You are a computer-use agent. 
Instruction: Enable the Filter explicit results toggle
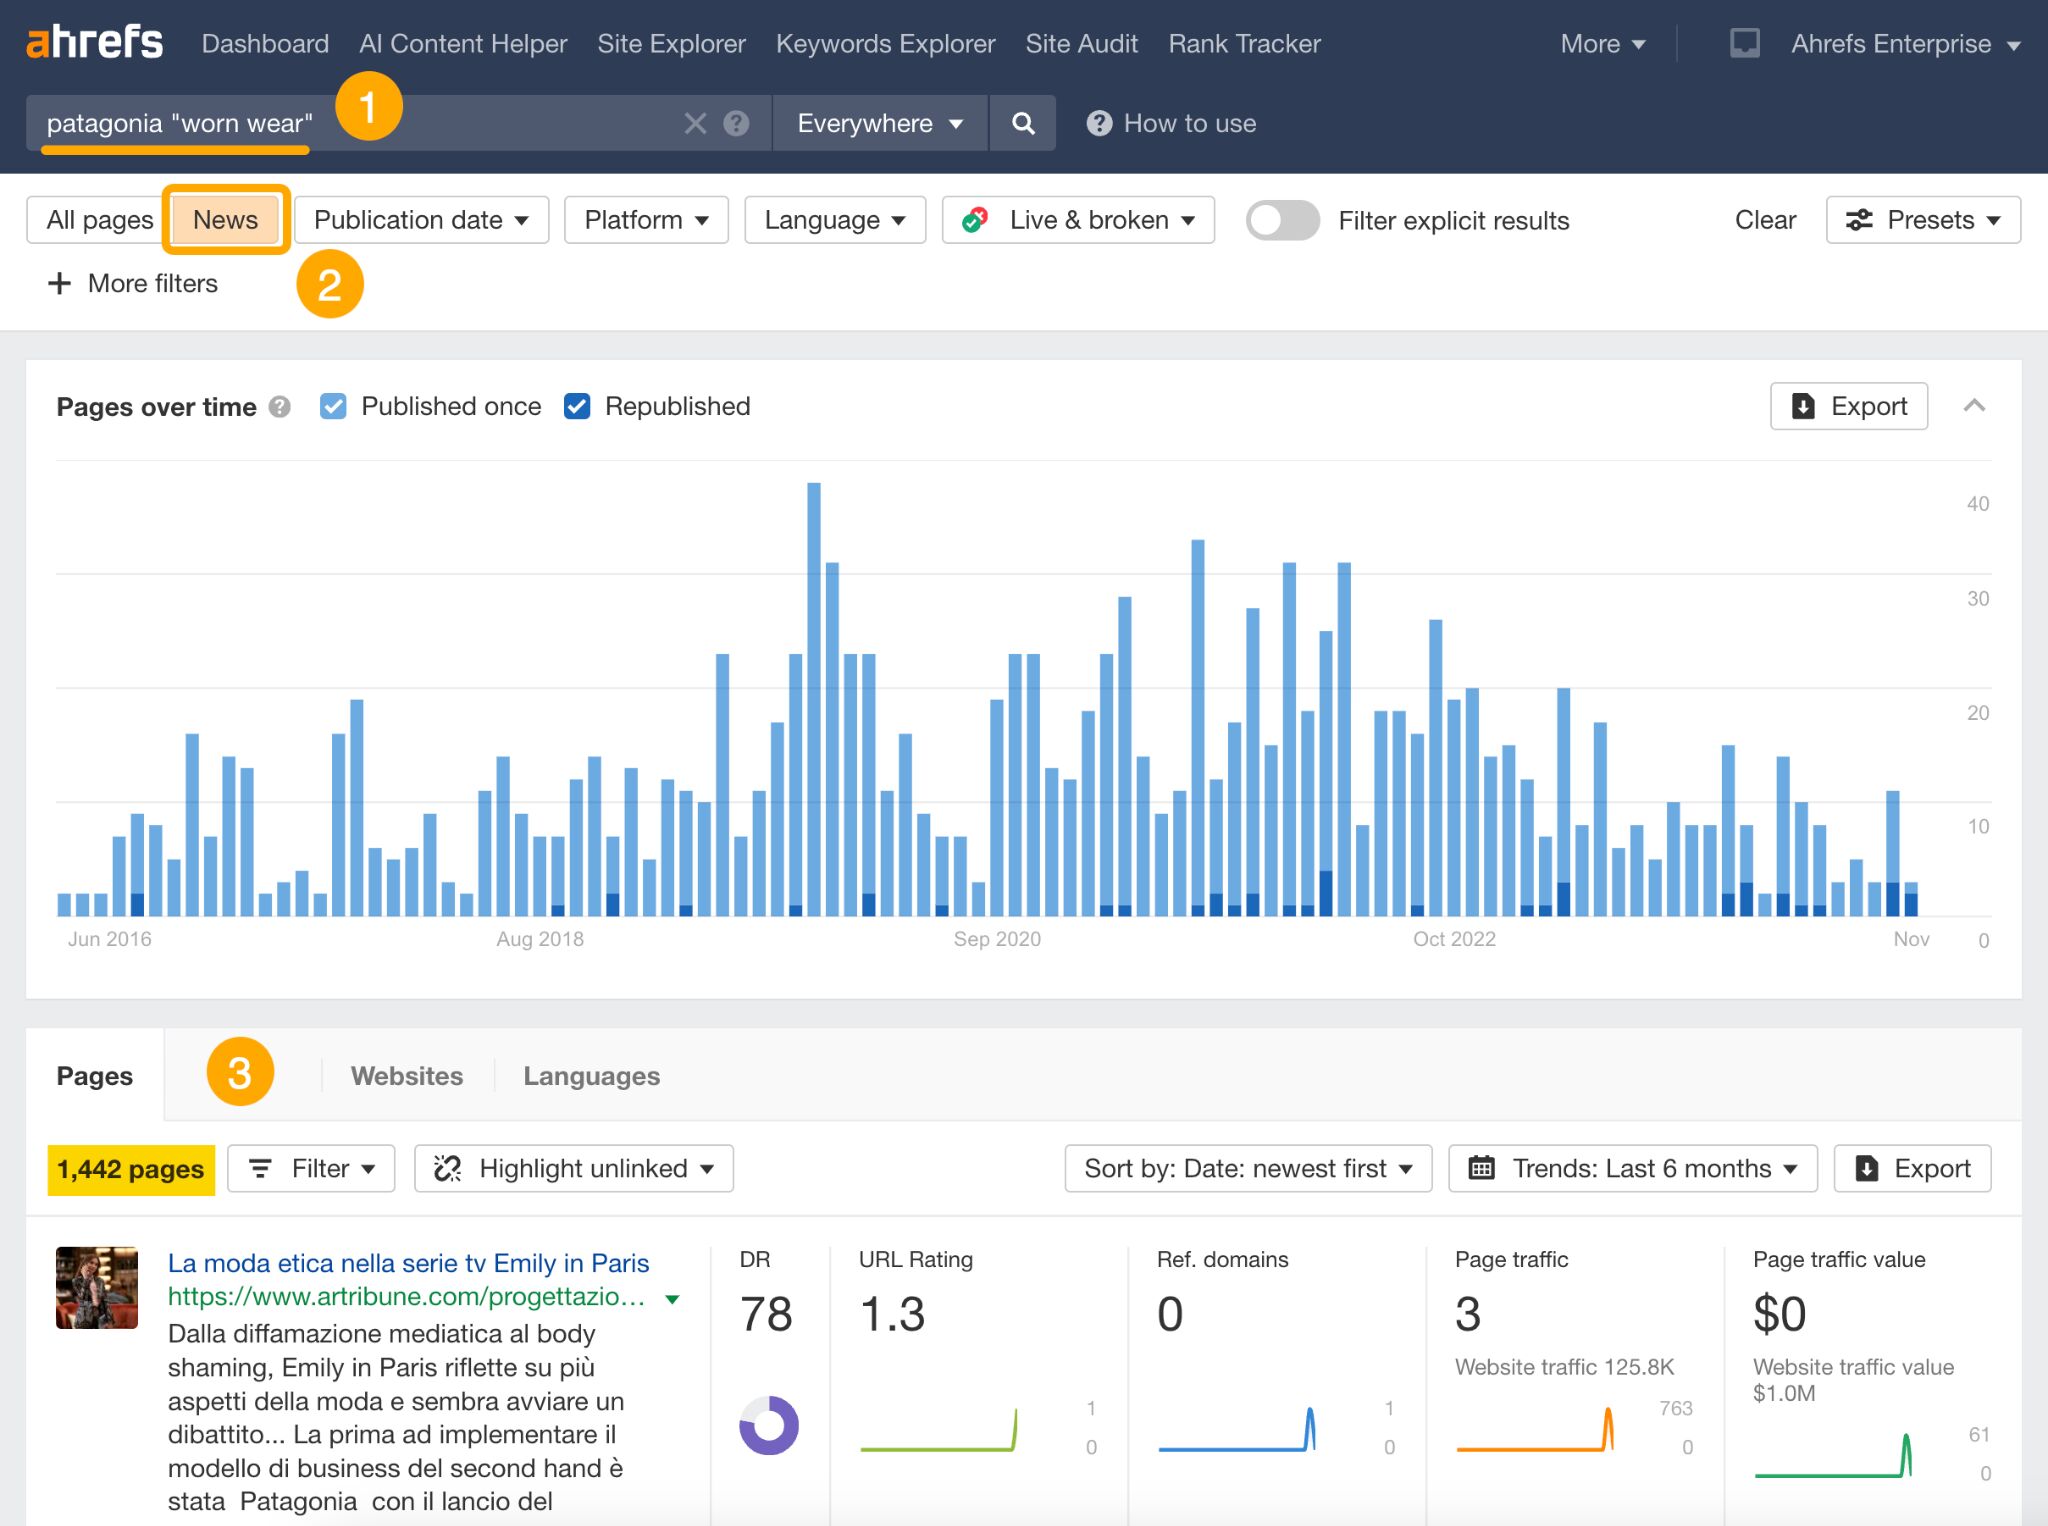click(1283, 220)
